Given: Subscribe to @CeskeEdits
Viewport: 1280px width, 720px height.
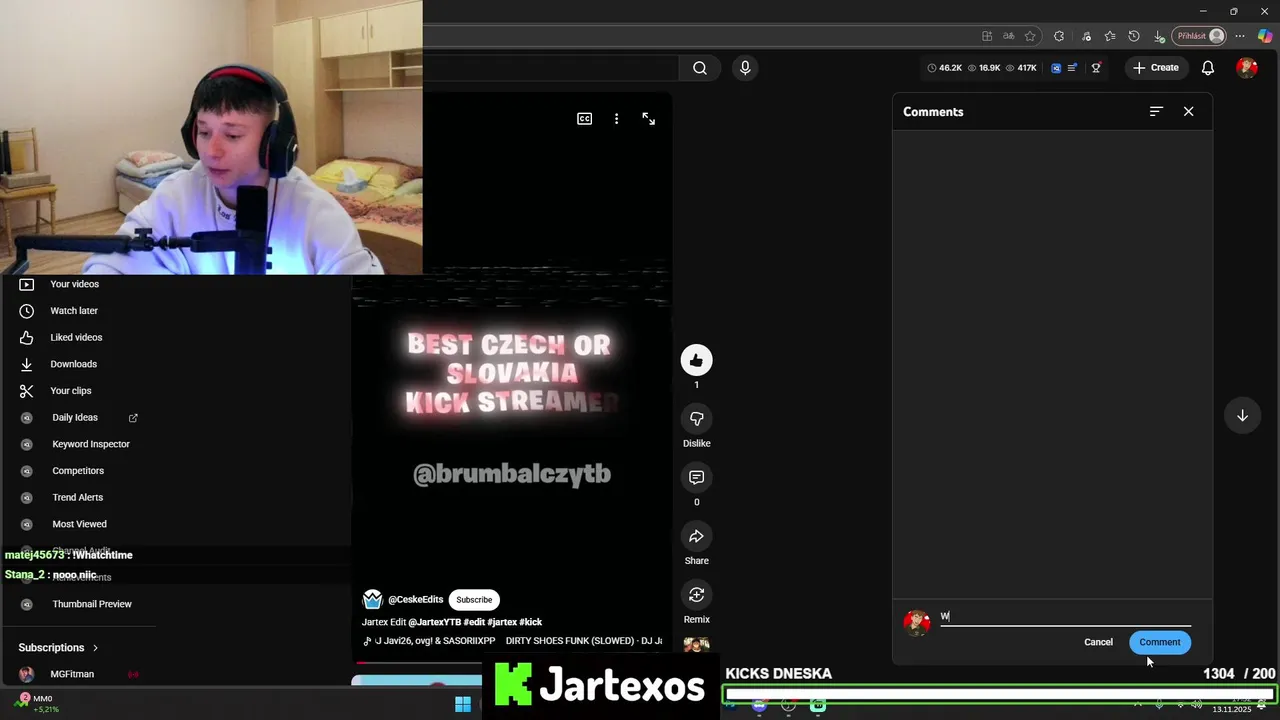Looking at the screenshot, I should (x=474, y=600).
